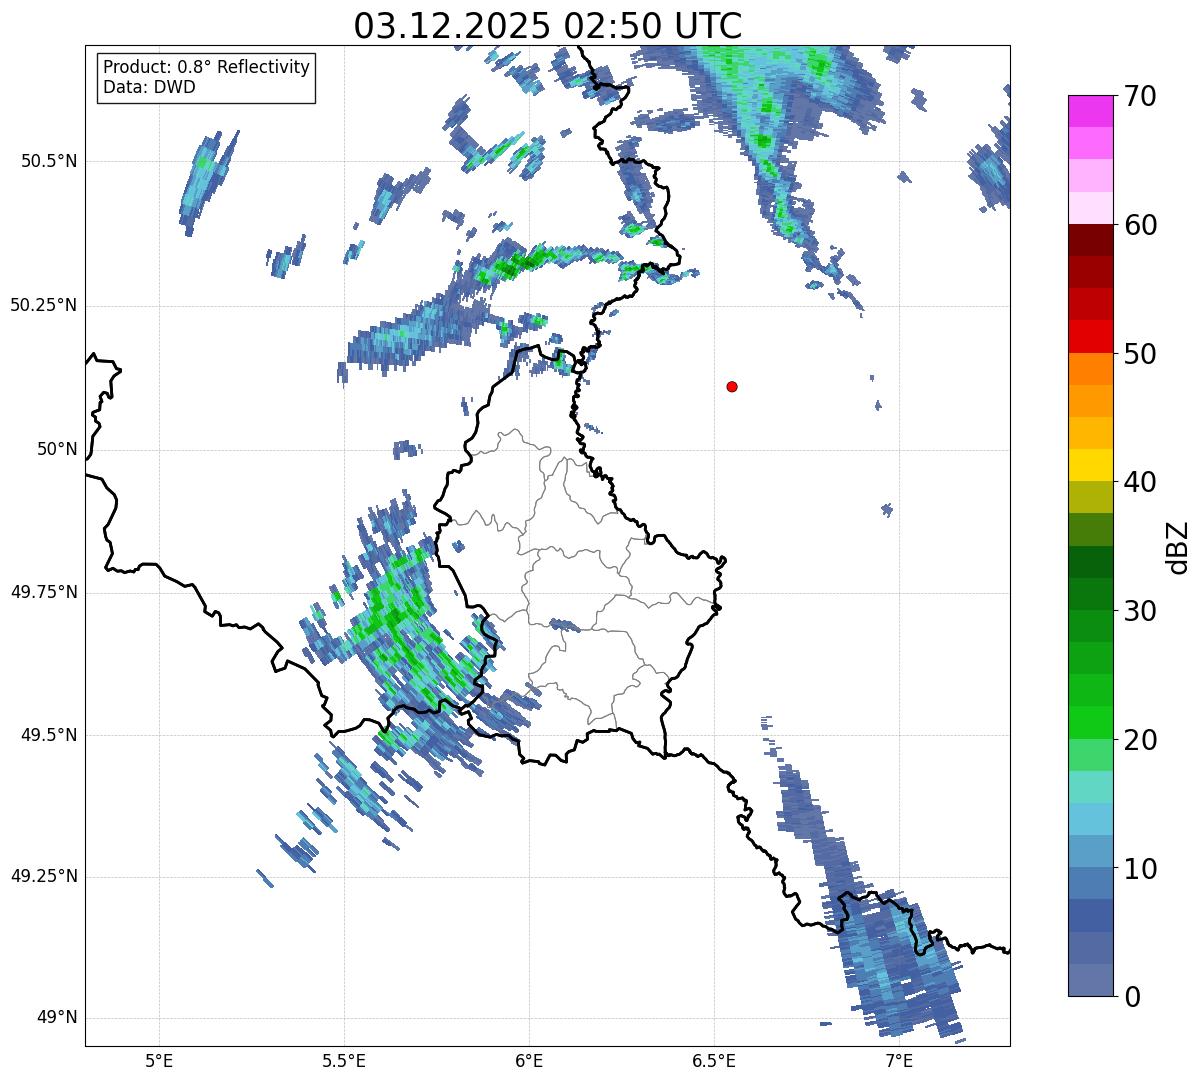Pick the magenta swatch at top of colorbar

click(1091, 111)
